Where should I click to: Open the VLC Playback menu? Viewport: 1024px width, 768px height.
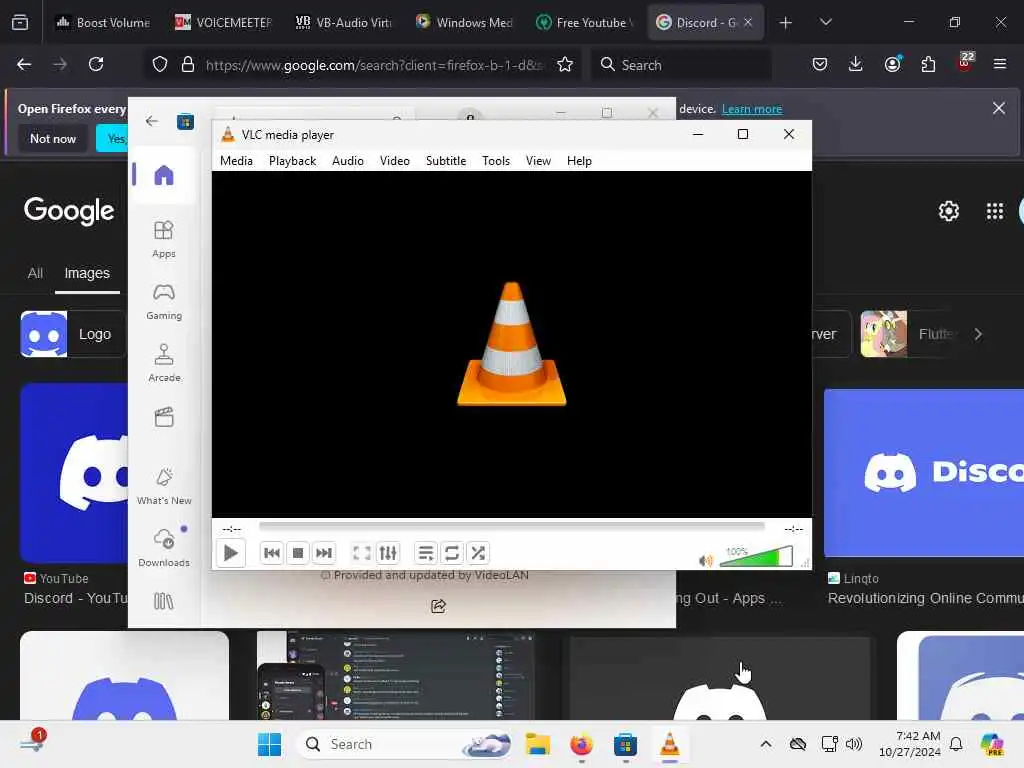click(293, 161)
